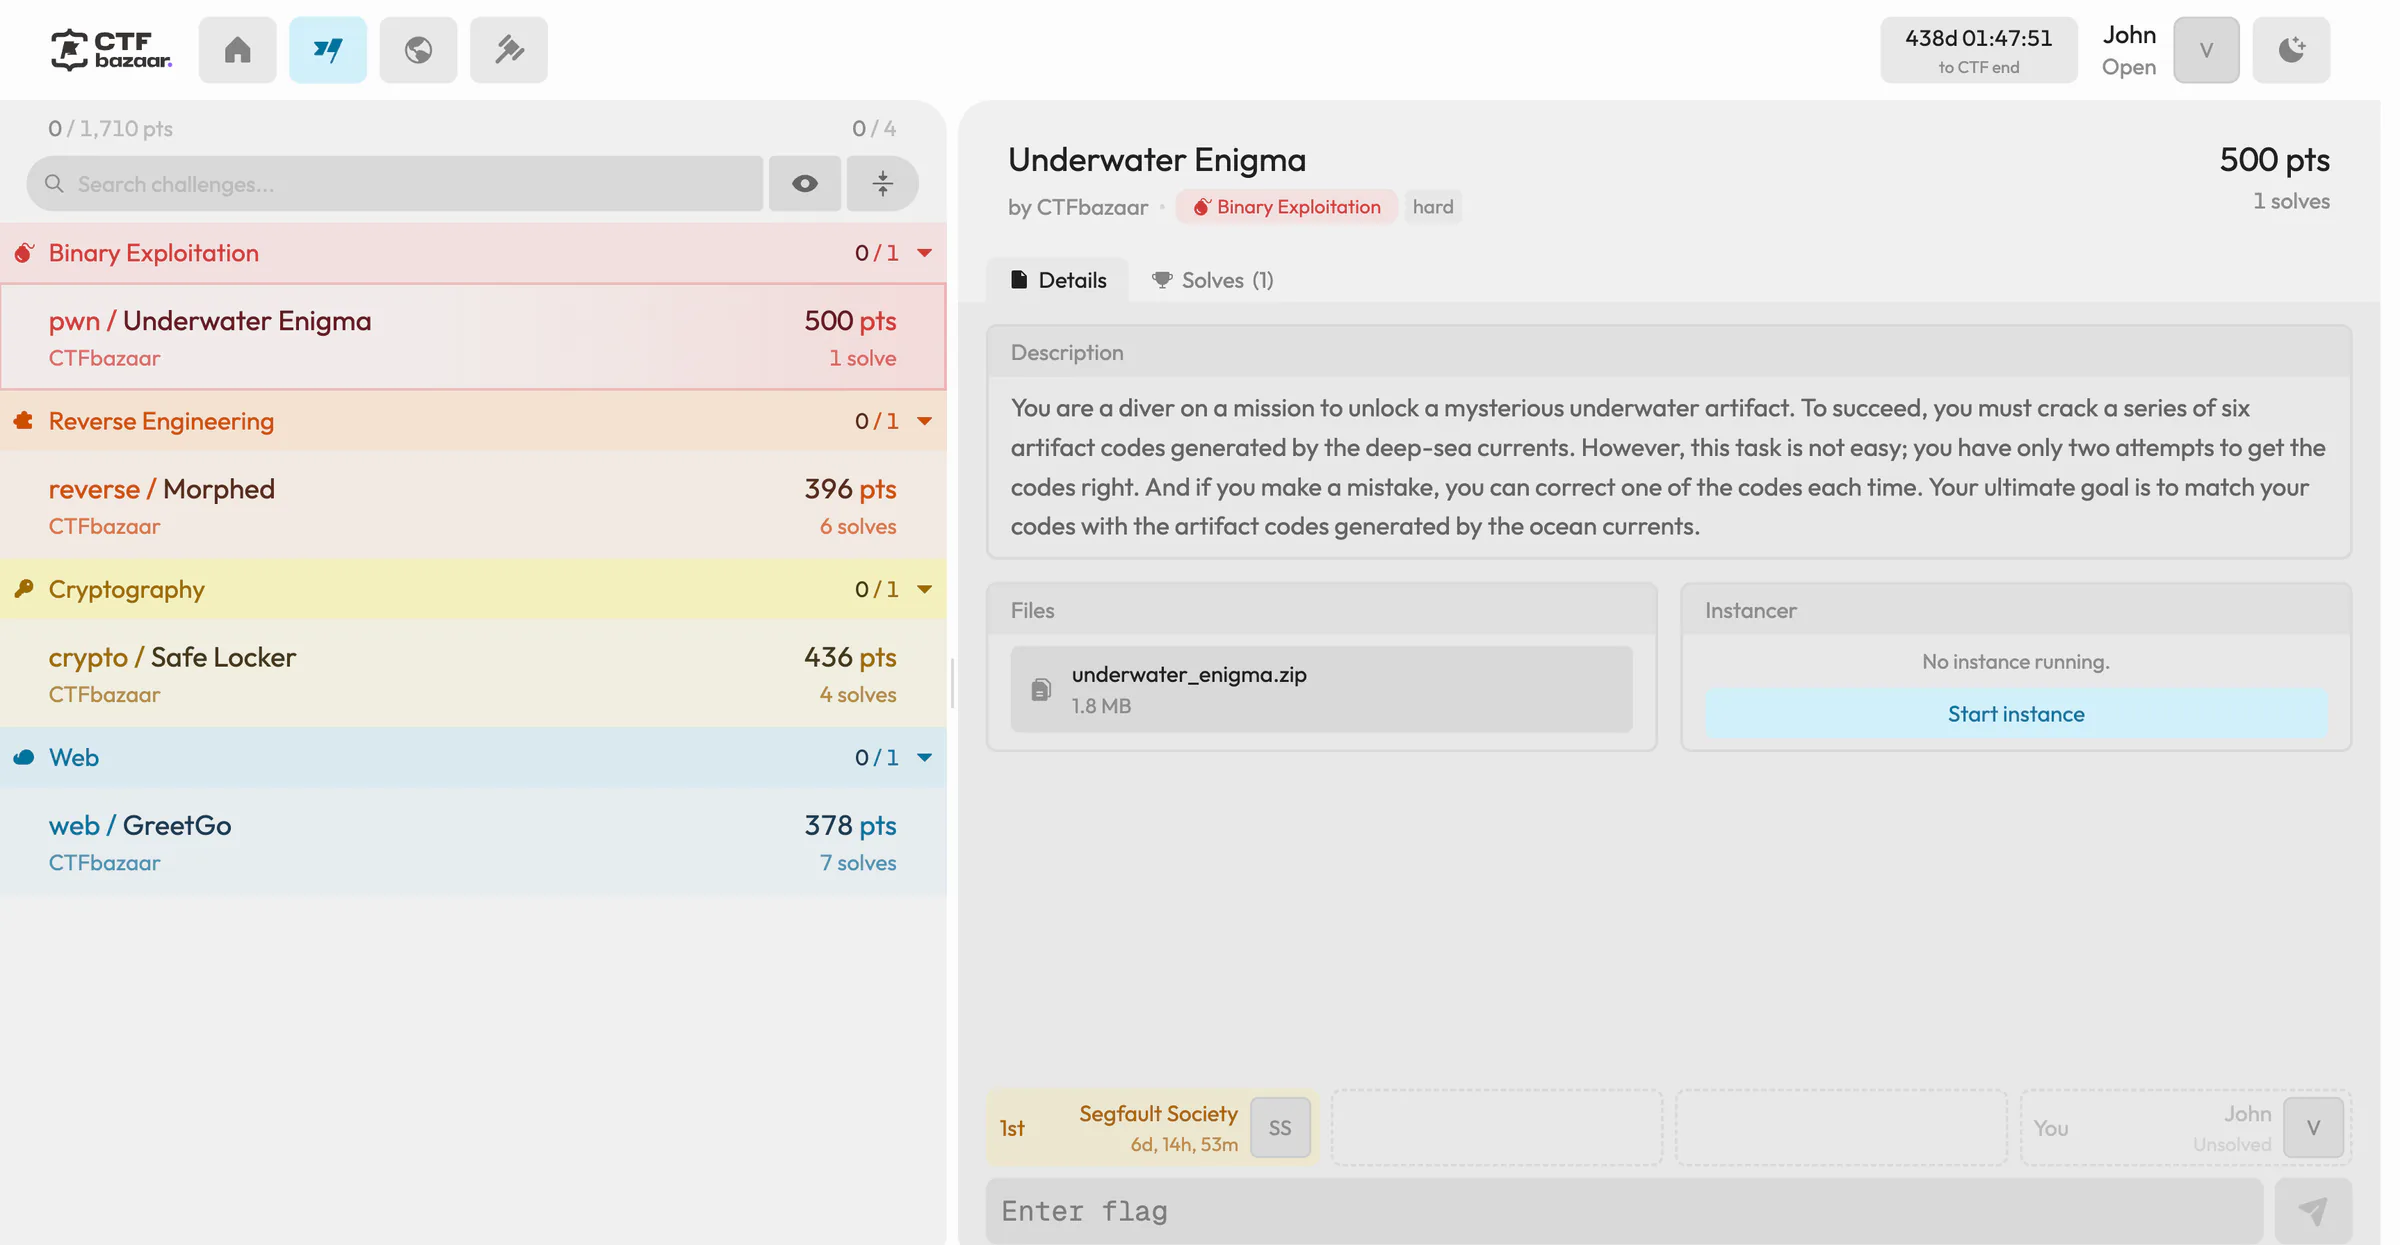The image size is (2400, 1245).
Task: Click Segfault Society first solver name
Action: [x=1158, y=1114]
